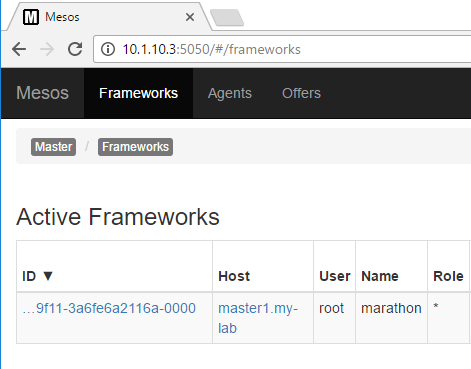The width and height of the screenshot is (471, 369).
Task: Click the Master breadcrumb
Action: click(x=53, y=147)
